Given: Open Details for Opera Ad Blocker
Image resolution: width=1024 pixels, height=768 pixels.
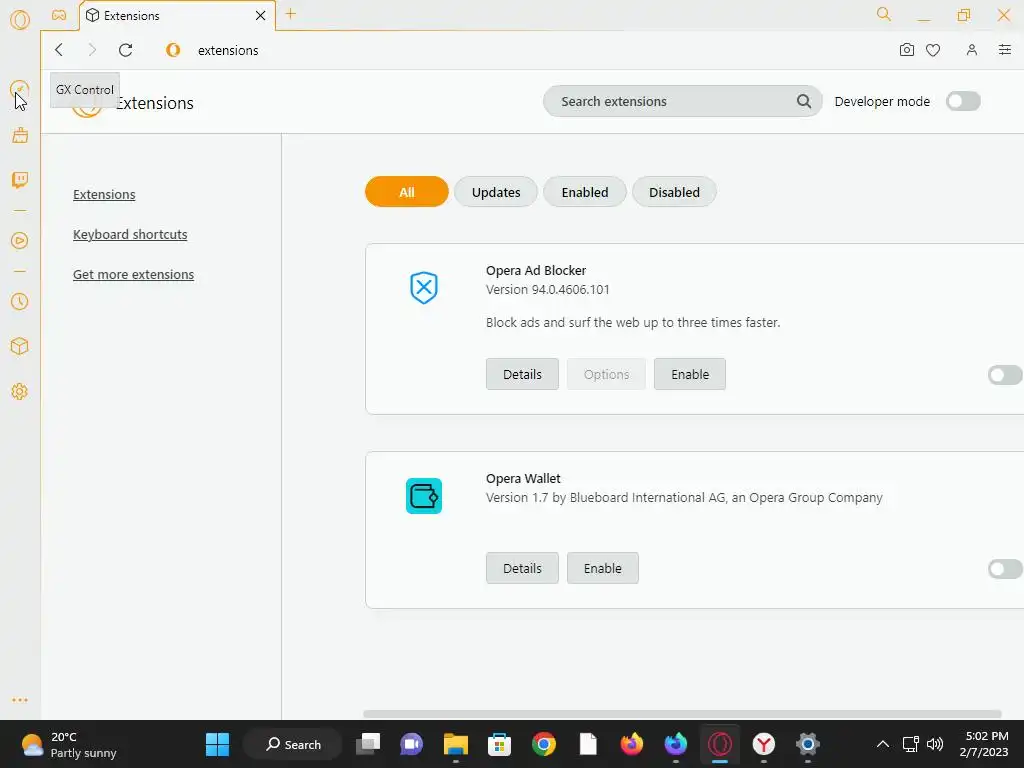Looking at the screenshot, I should point(522,374).
